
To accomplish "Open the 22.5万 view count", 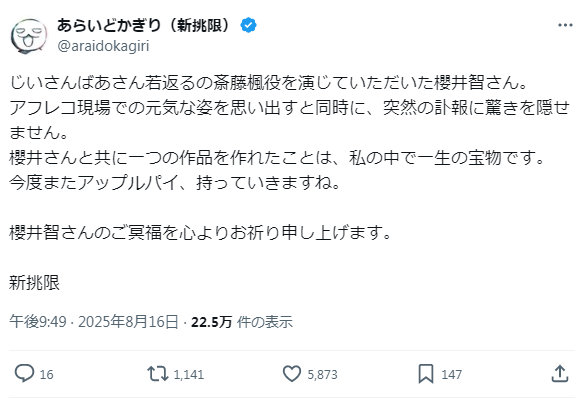I will tap(212, 322).
